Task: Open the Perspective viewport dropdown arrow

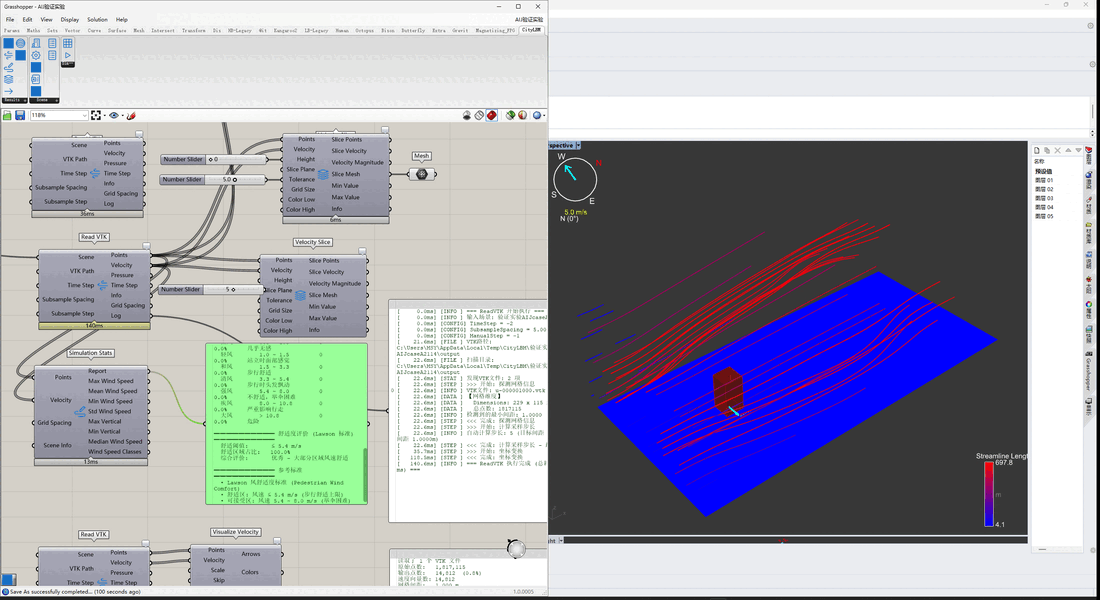Action: [578, 145]
